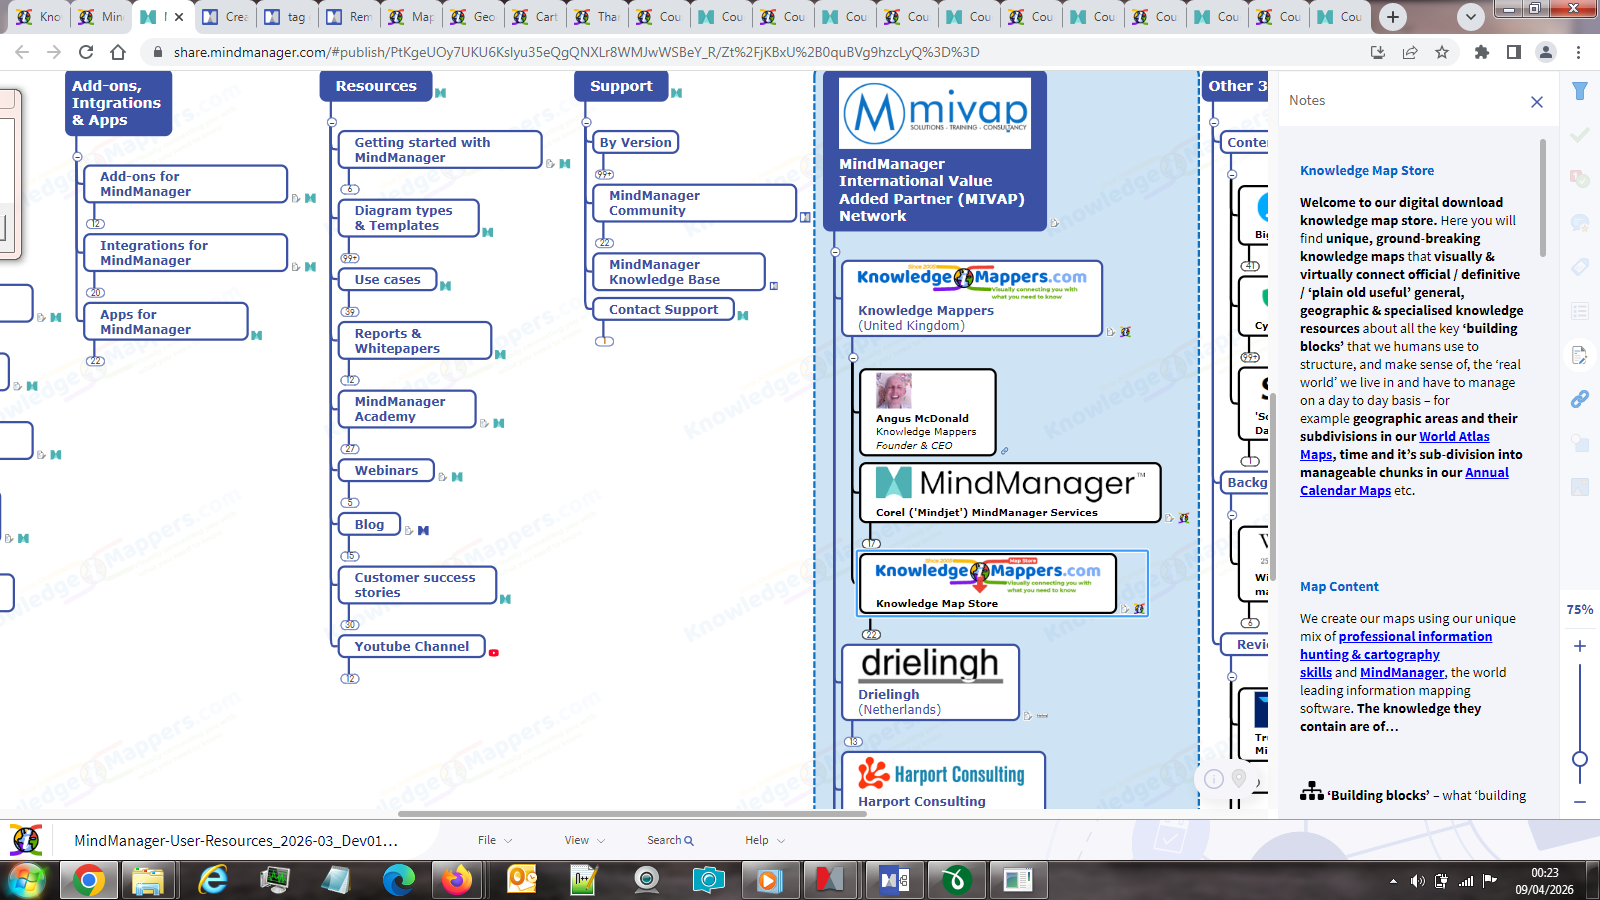Open the File menu
This screenshot has width=1600, height=900.
[494, 840]
